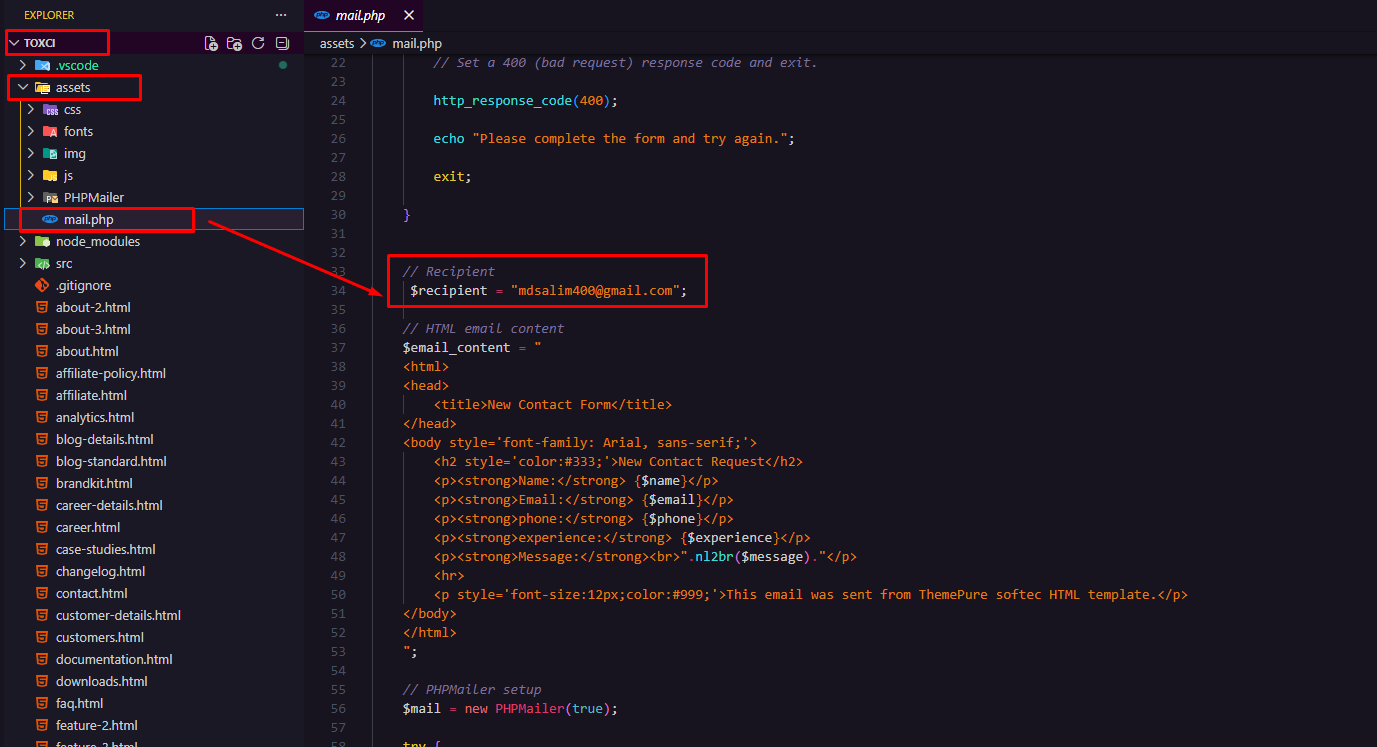This screenshot has height=747, width=1377.
Task: Click New File icon in explorer header
Action: (x=211, y=43)
